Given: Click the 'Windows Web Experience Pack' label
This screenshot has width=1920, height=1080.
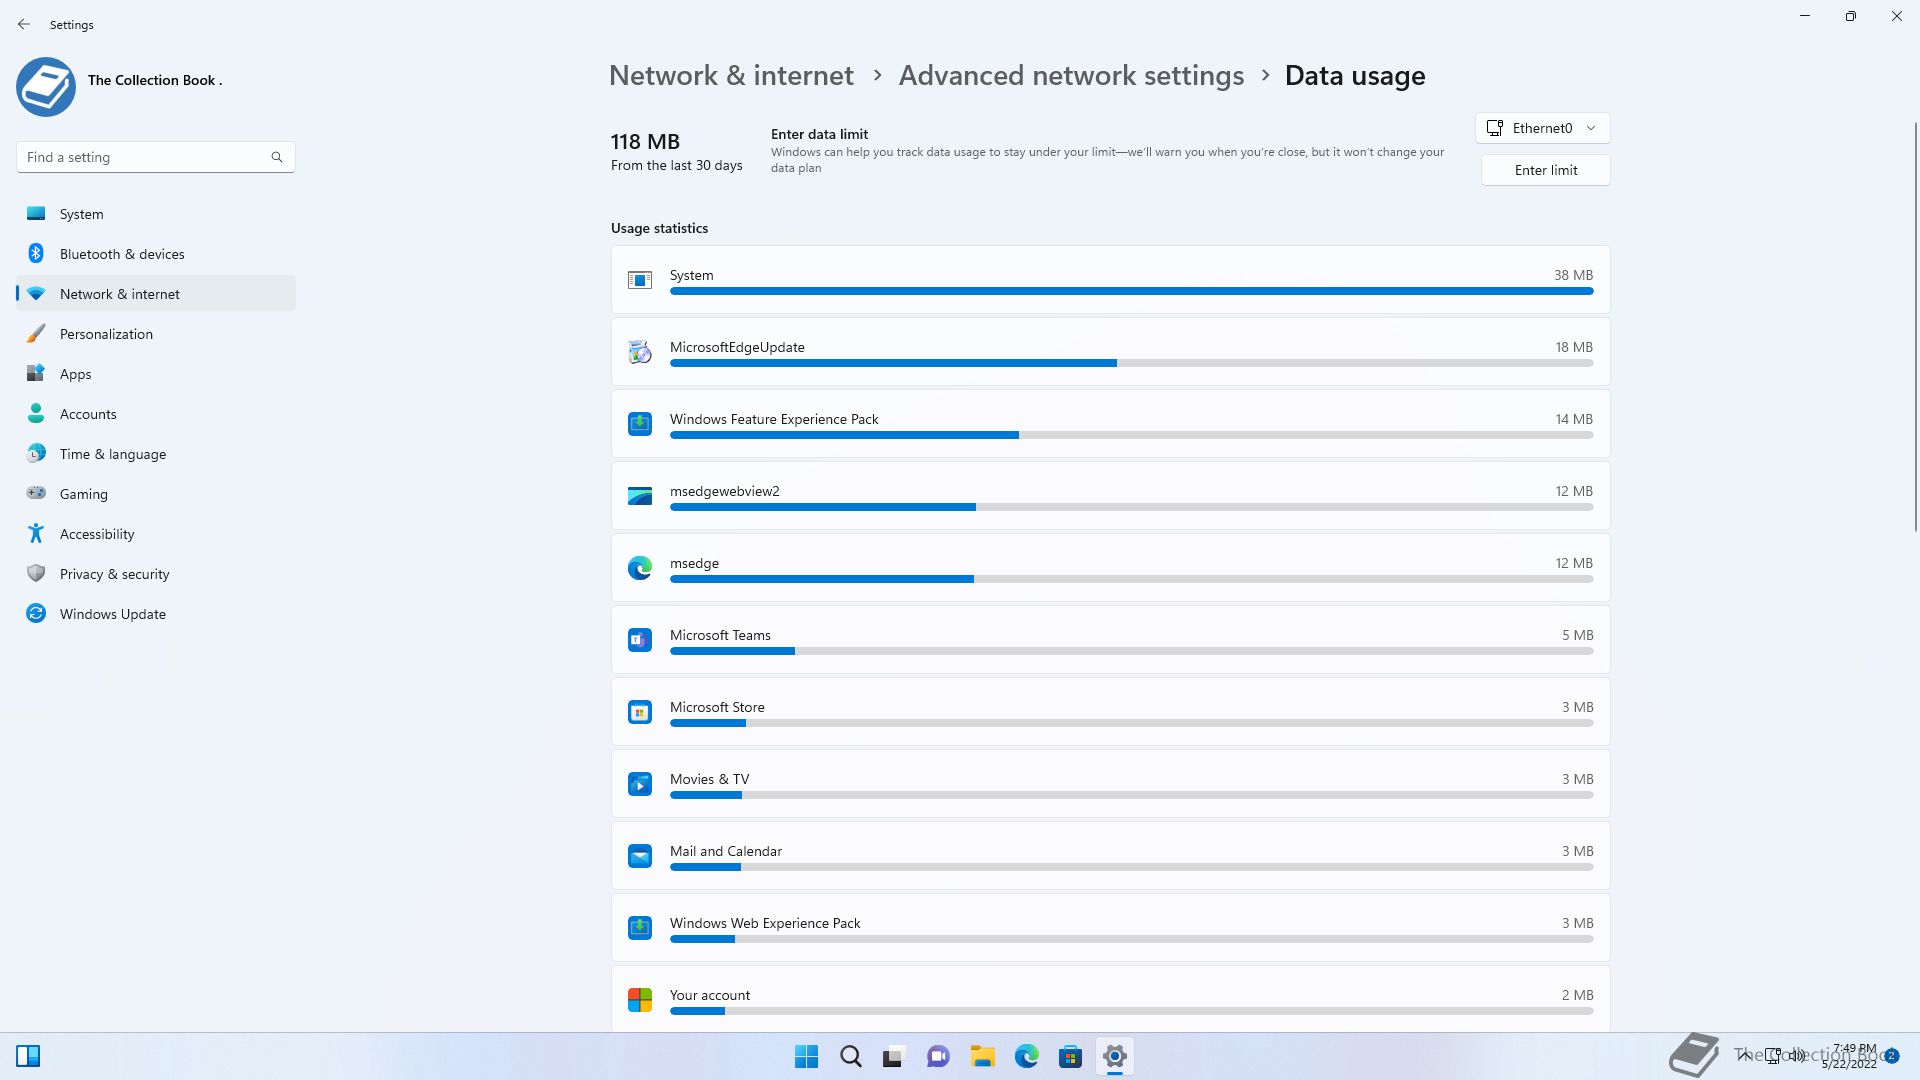Looking at the screenshot, I should [x=765, y=923].
